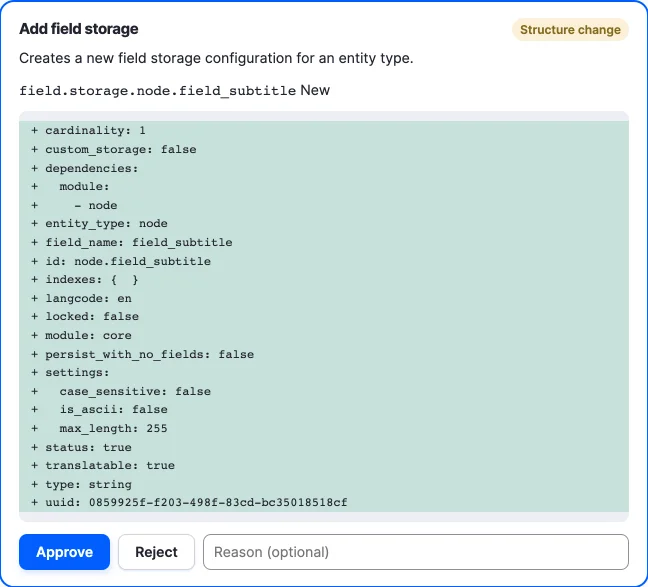Screen dimensions: 648x587
Task: Click the 'persist_with_no_fields: false' line
Action: click(x=324, y=354)
